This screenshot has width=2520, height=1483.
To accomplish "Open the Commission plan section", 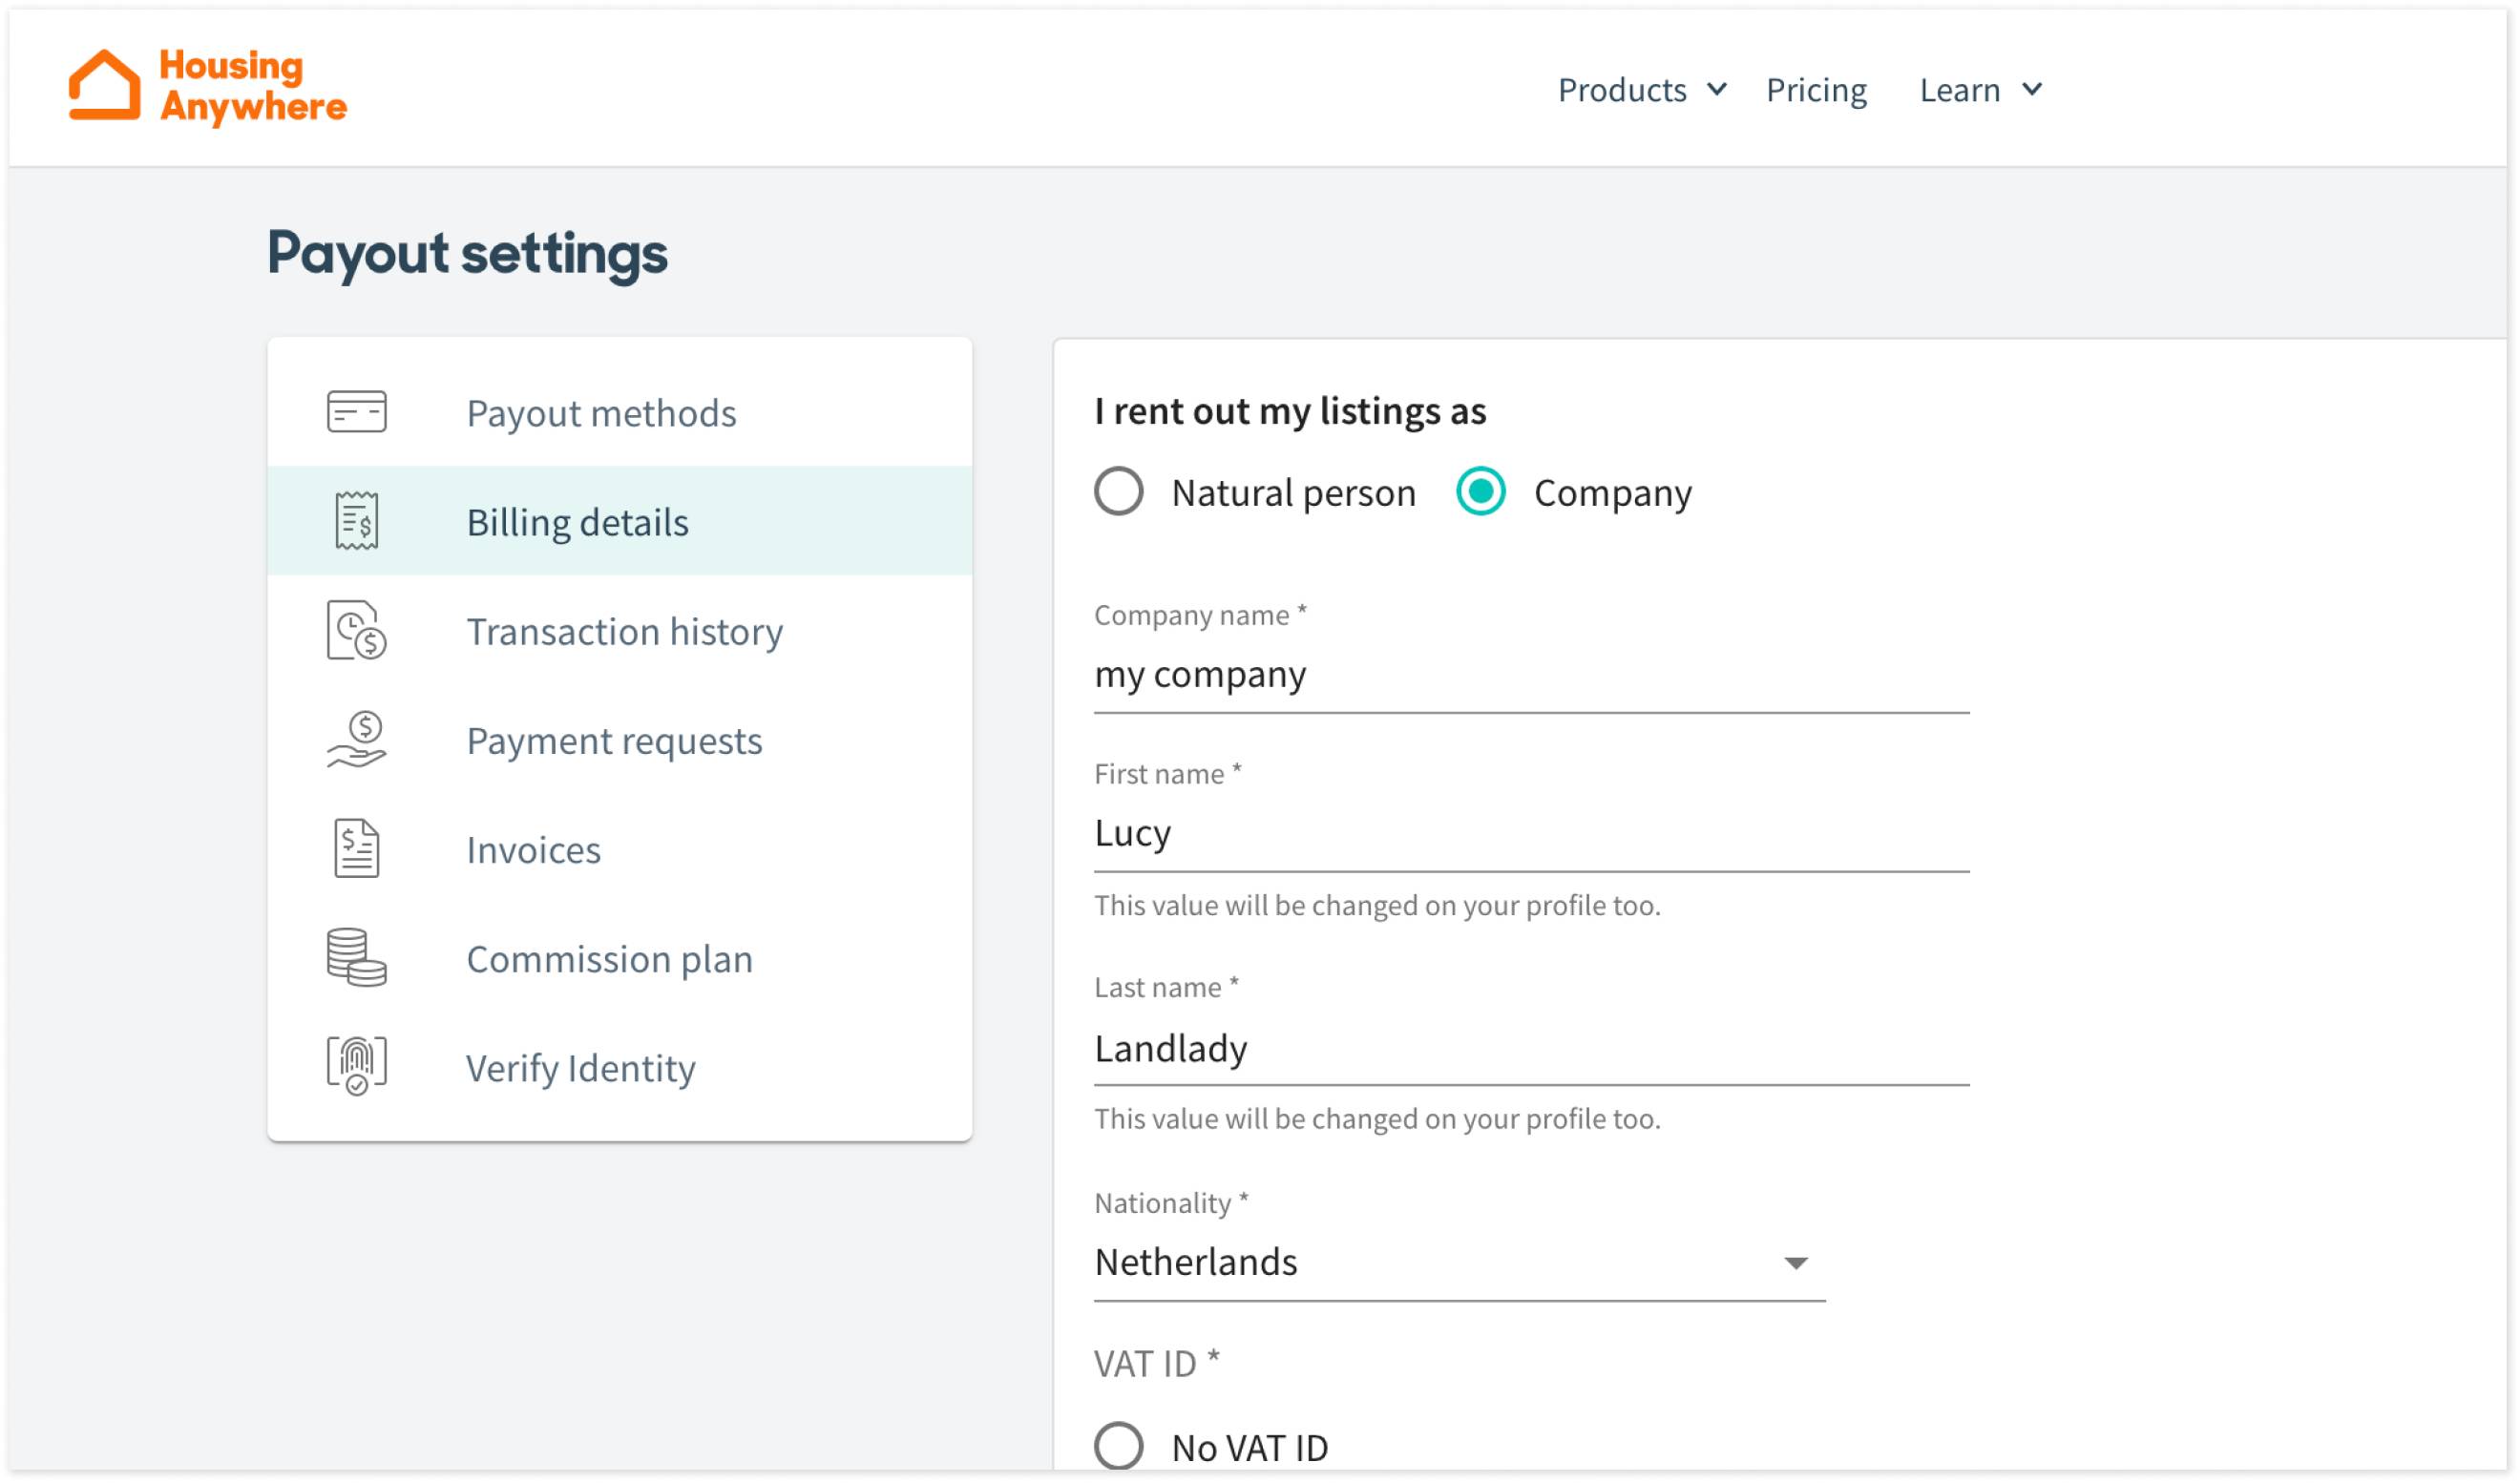I will (609, 959).
